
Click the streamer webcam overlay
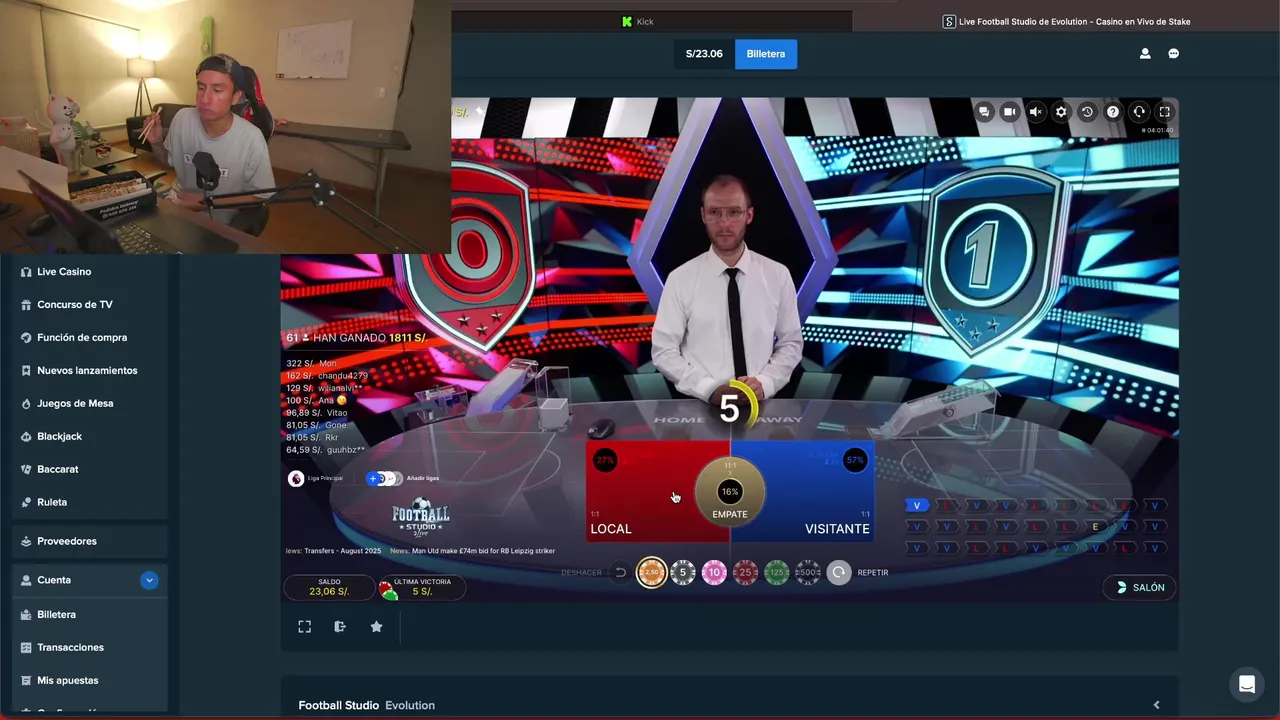226,126
